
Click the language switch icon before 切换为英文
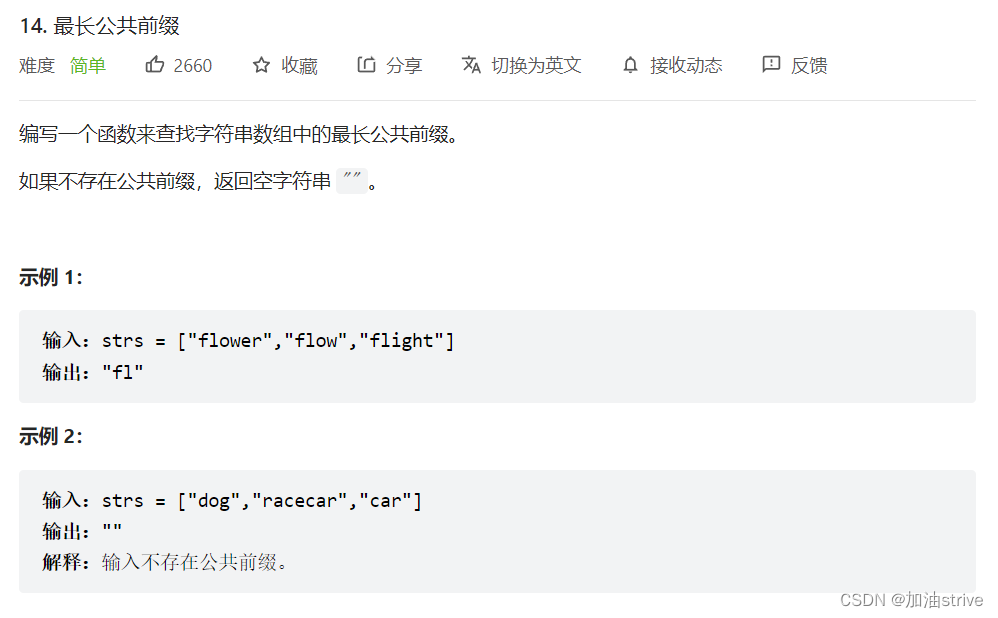471,65
